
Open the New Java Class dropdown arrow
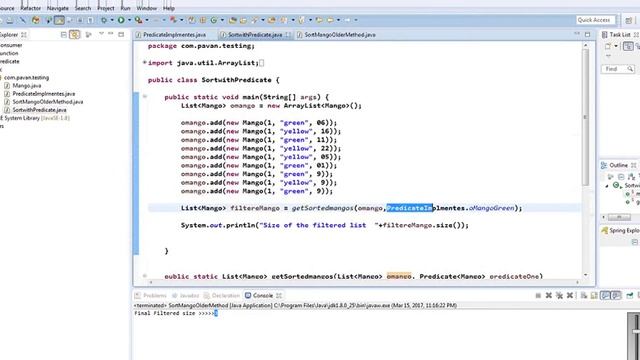pyautogui.click(x=222, y=20)
